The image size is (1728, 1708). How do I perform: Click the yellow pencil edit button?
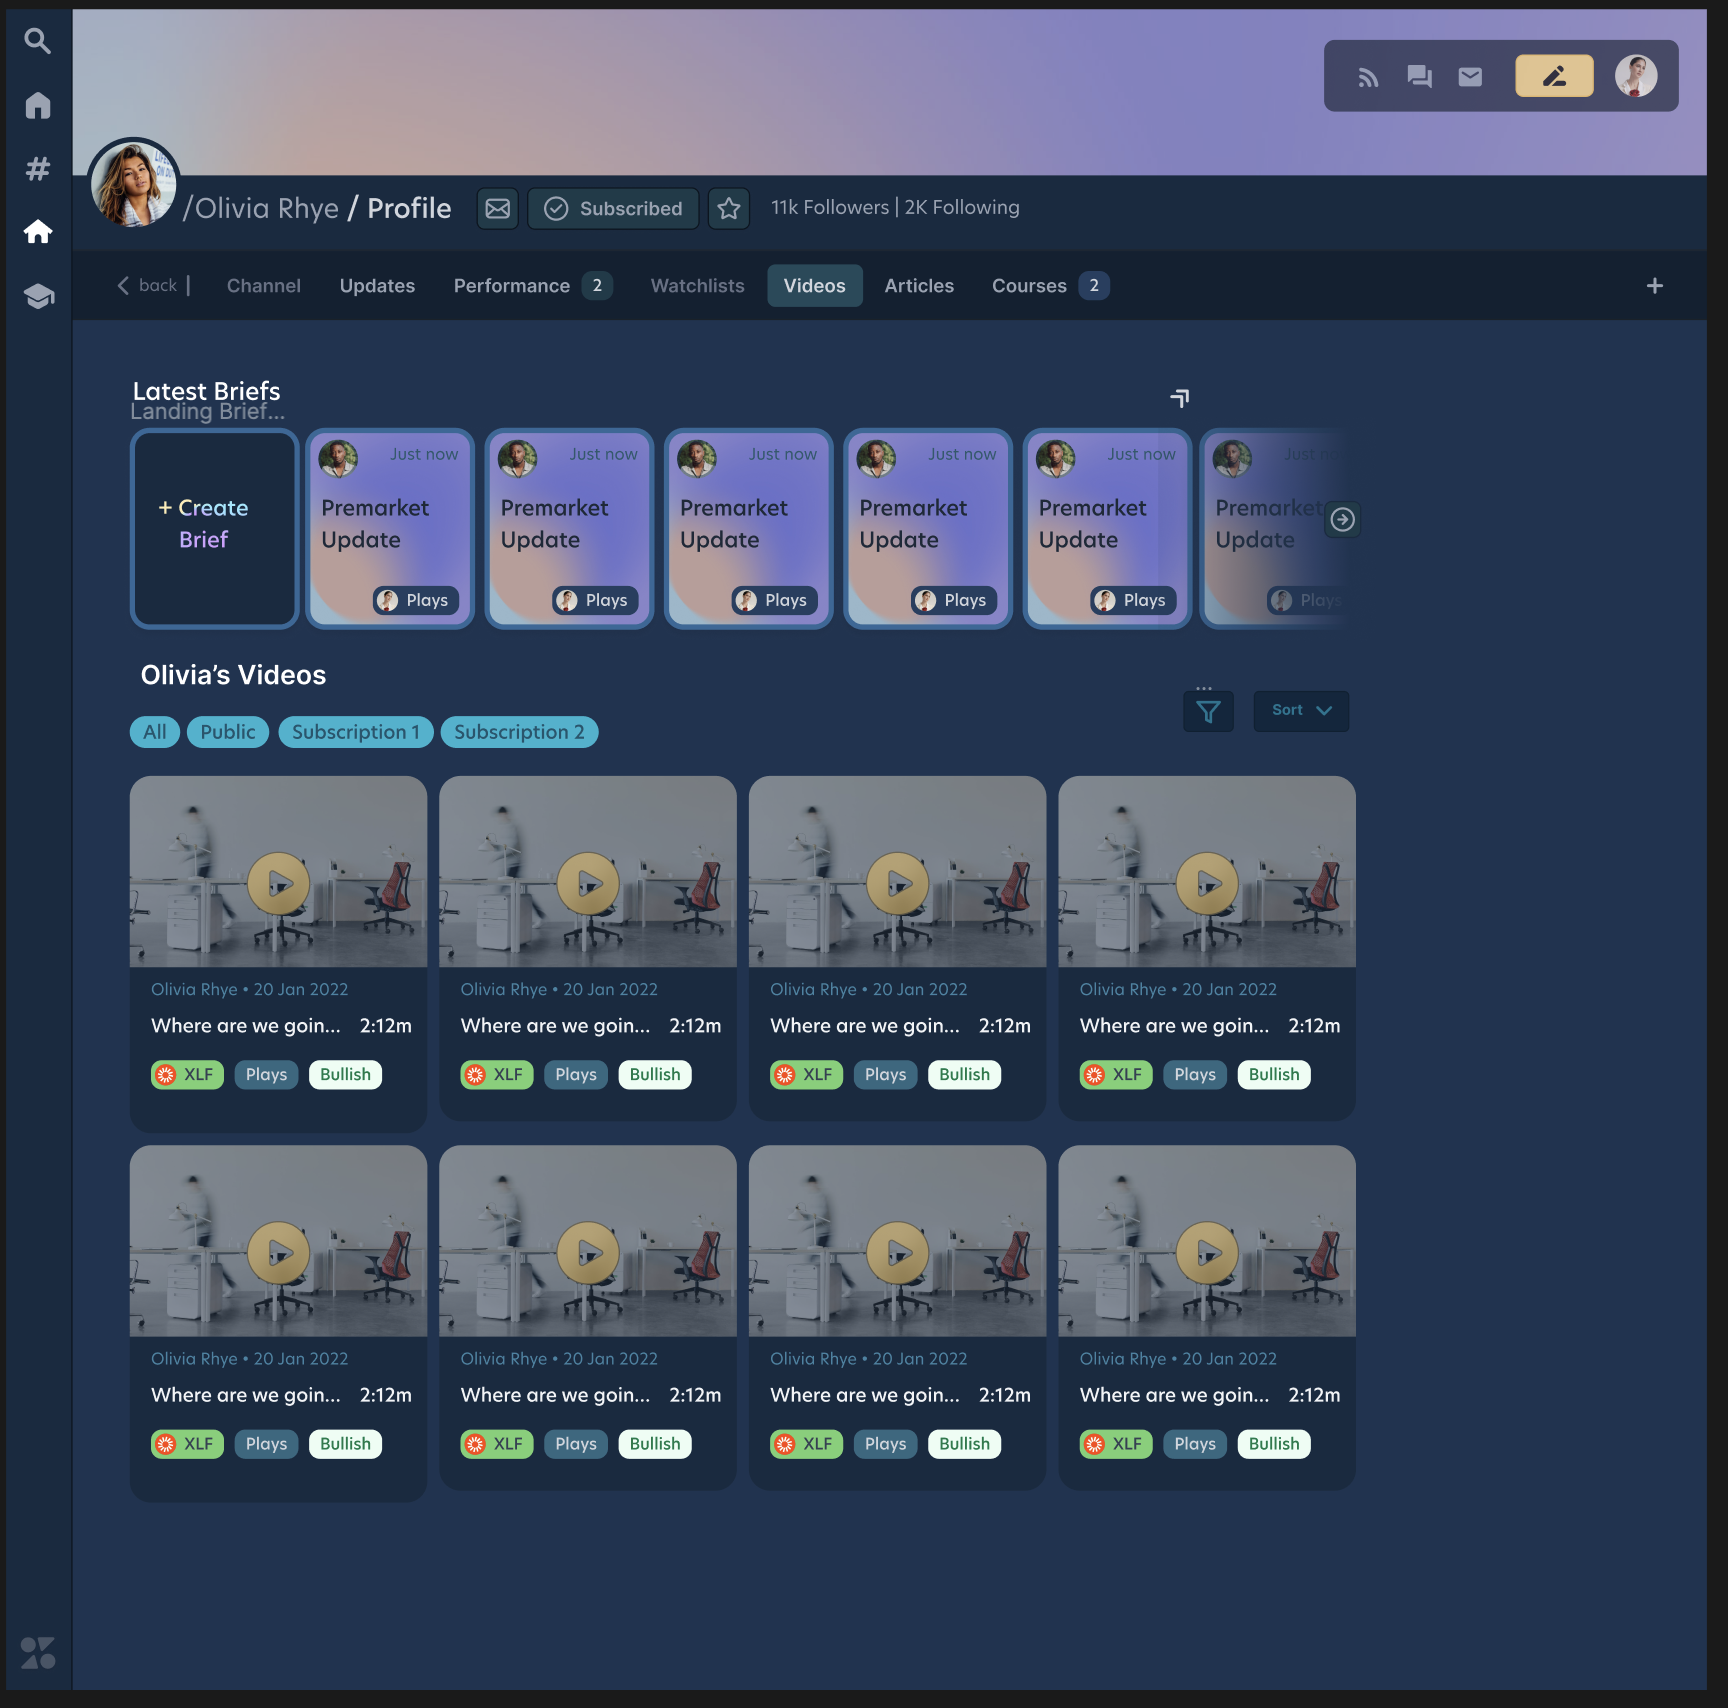pyautogui.click(x=1554, y=76)
